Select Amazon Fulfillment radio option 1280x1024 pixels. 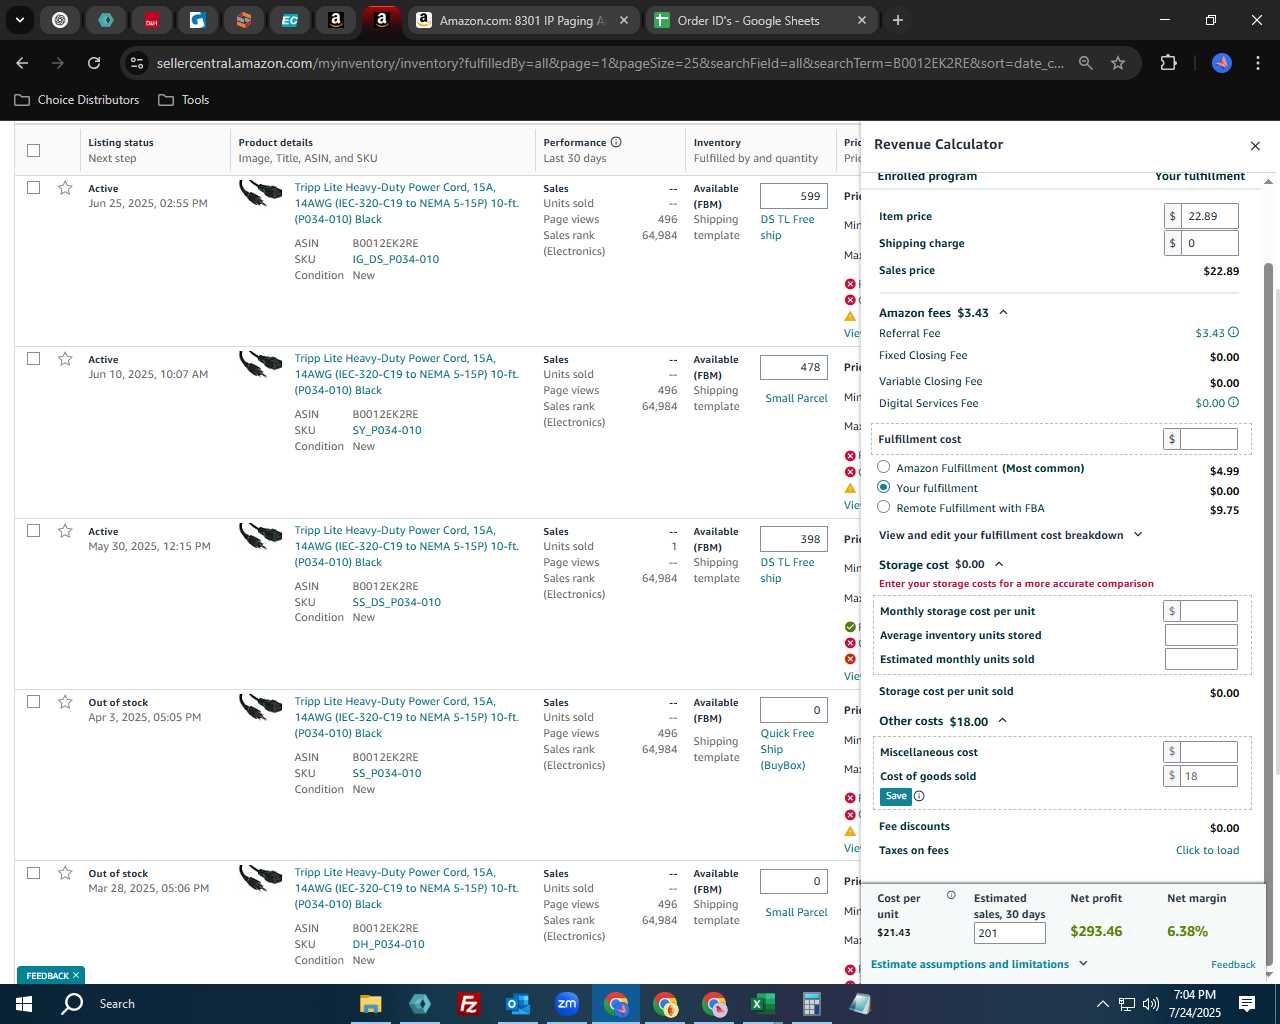tap(884, 467)
